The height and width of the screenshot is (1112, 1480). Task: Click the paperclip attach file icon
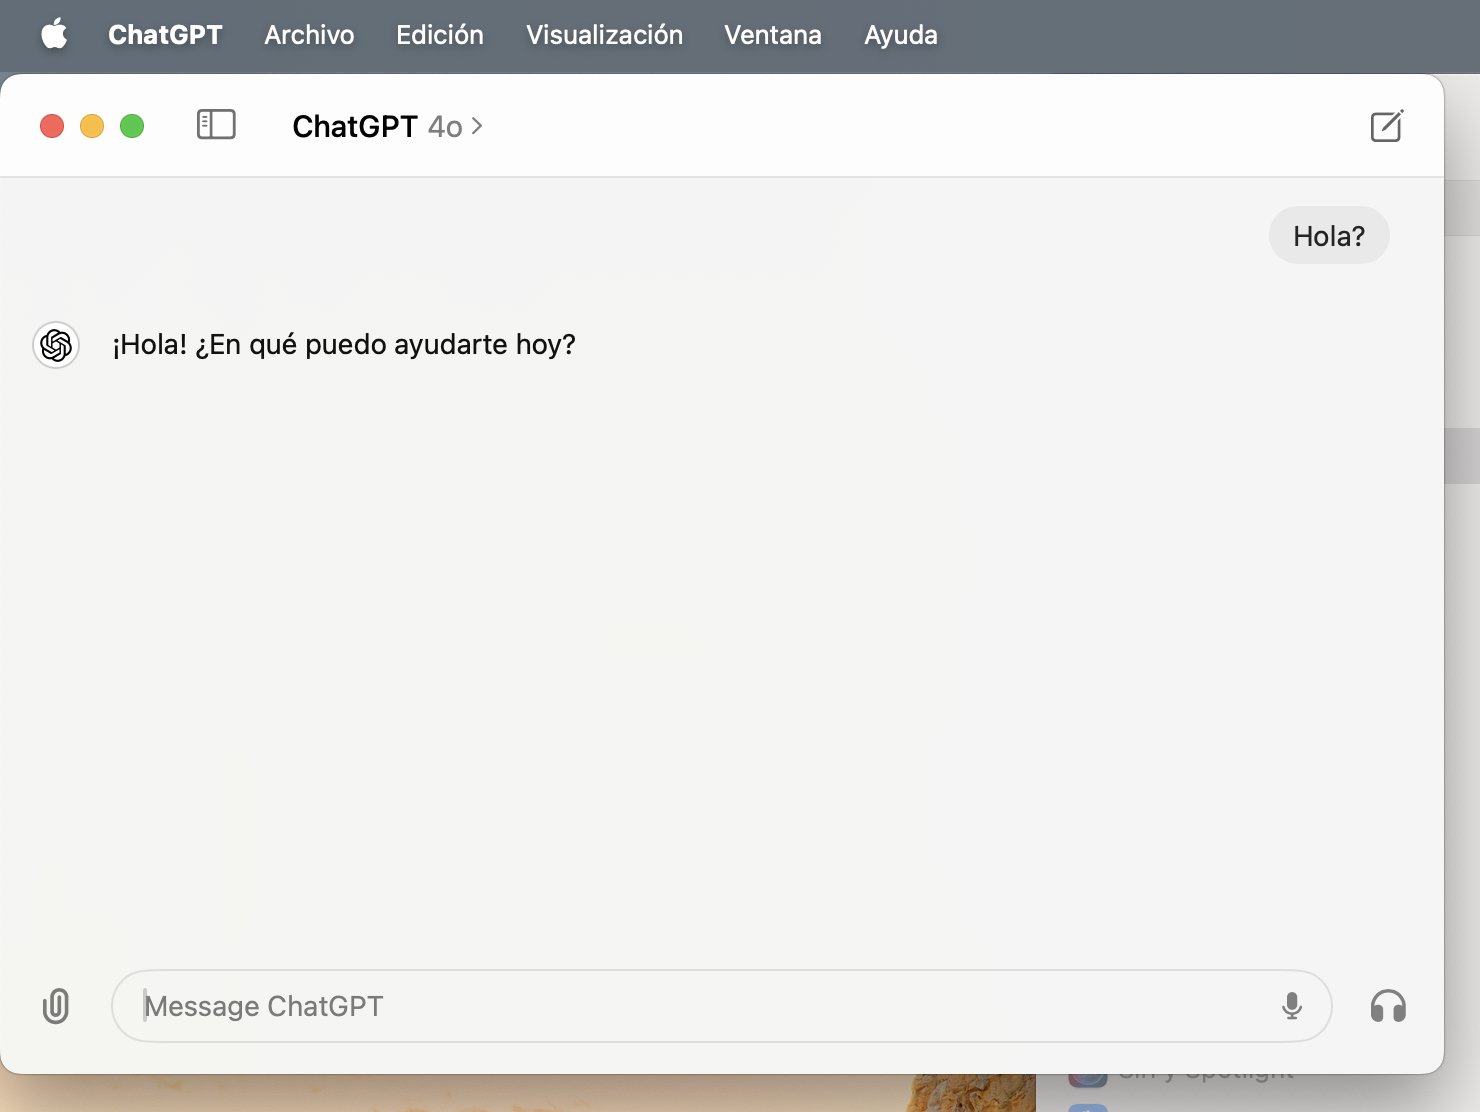[56, 1006]
